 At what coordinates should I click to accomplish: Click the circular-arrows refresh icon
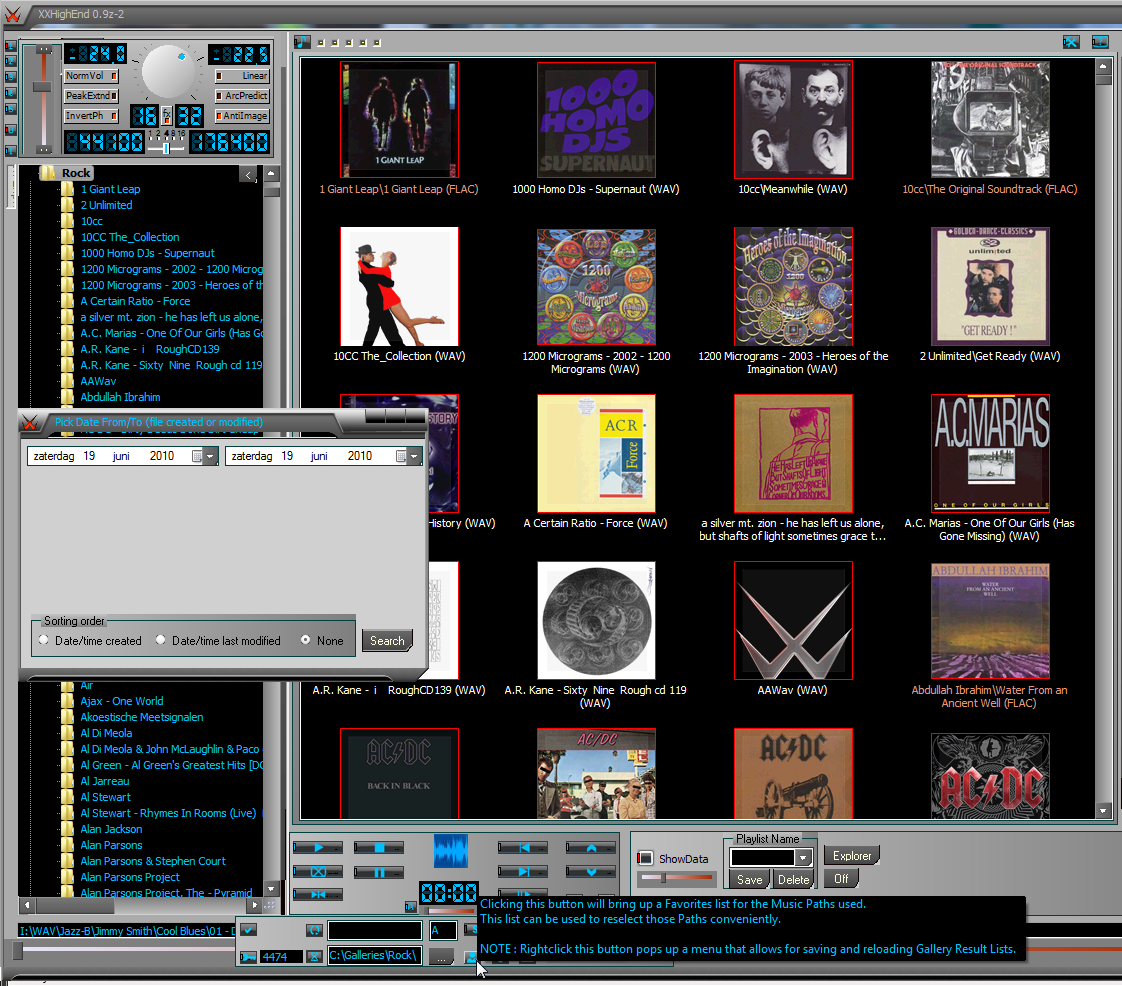coord(314,930)
